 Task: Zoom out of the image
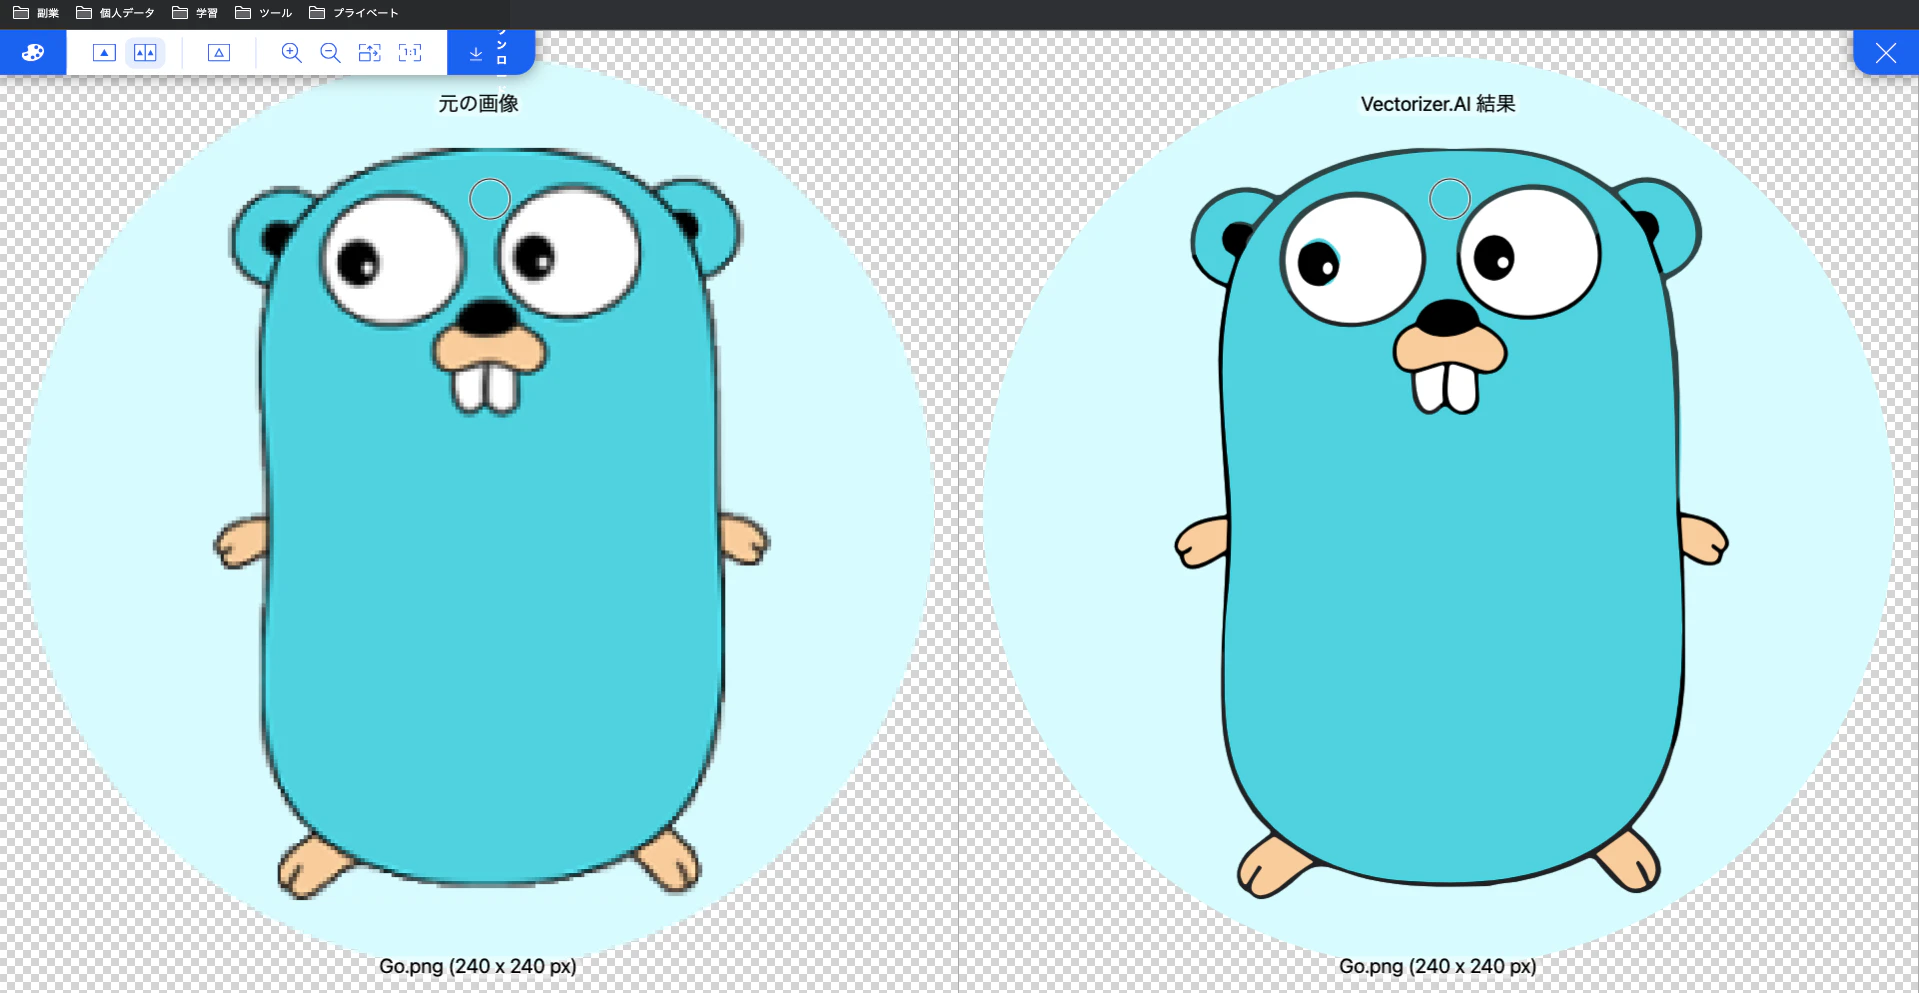pyautogui.click(x=330, y=53)
